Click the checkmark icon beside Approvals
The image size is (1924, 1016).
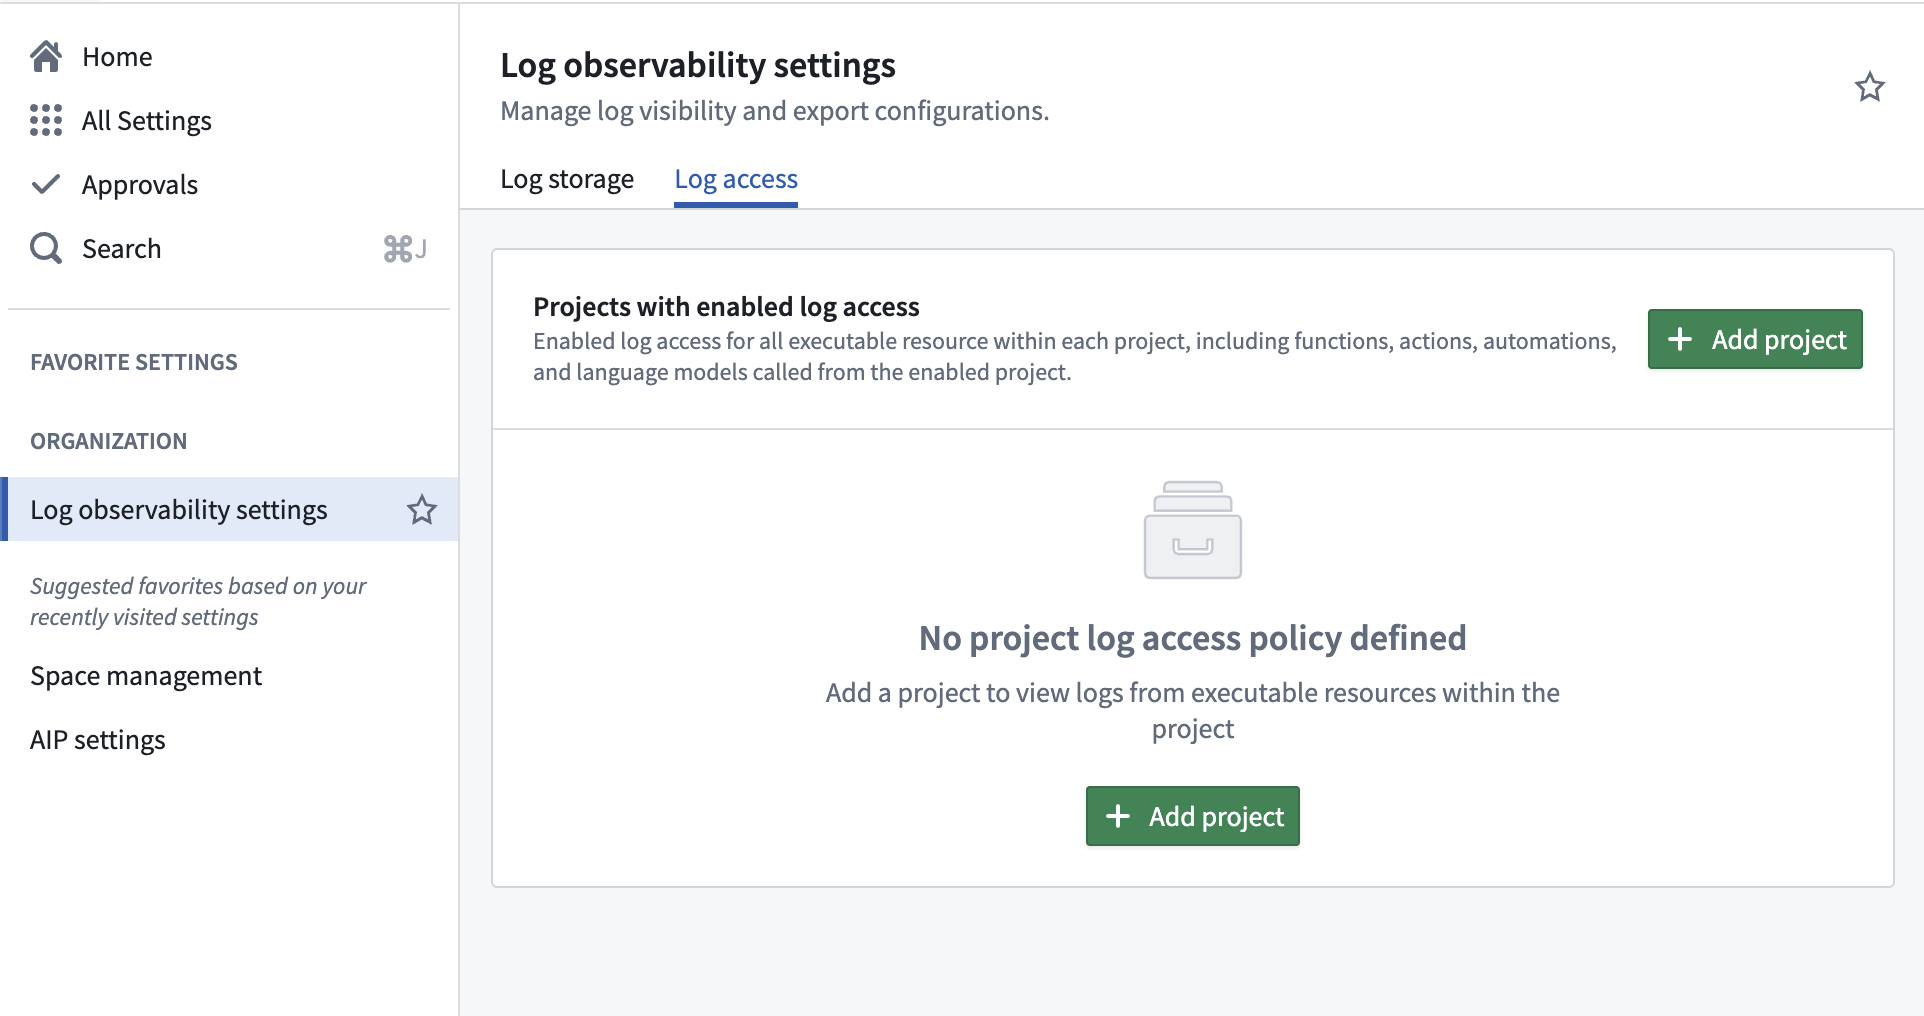pyautogui.click(x=45, y=184)
